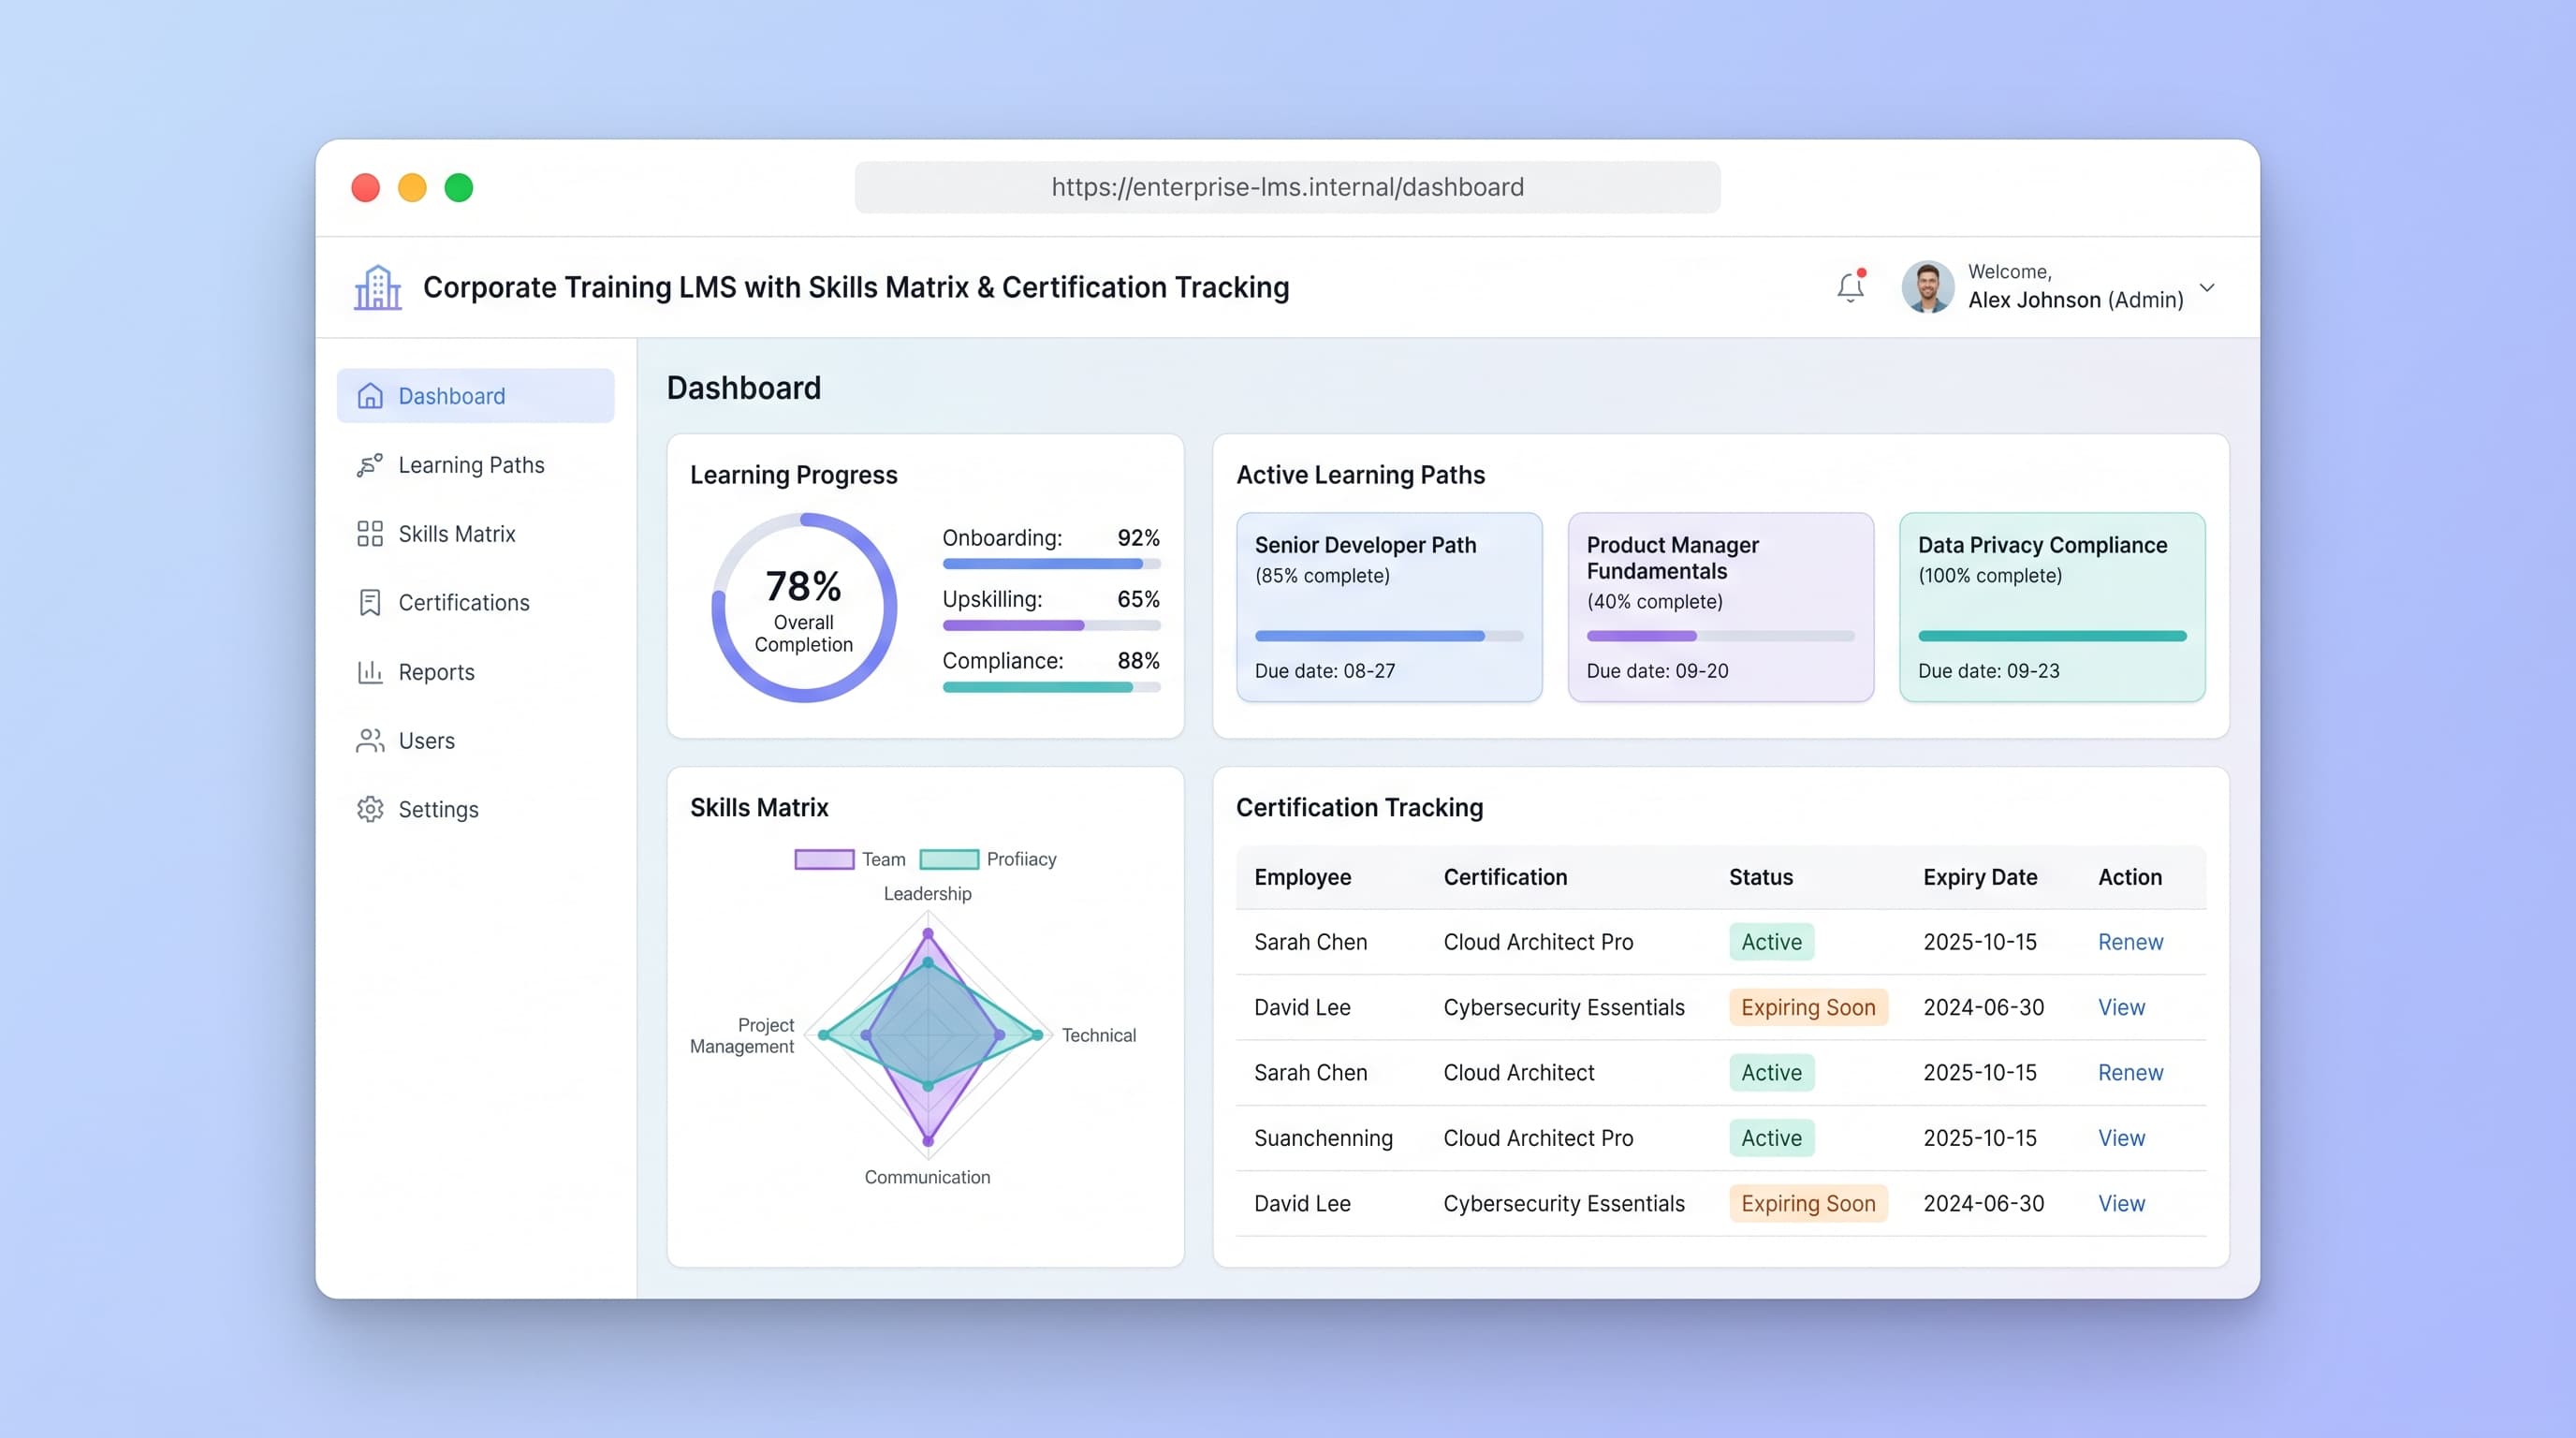The height and width of the screenshot is (1438, 2576).
Task: Click Senior Developer Path progress bar
Action: pyautogui.click(x=1389, y=636)
